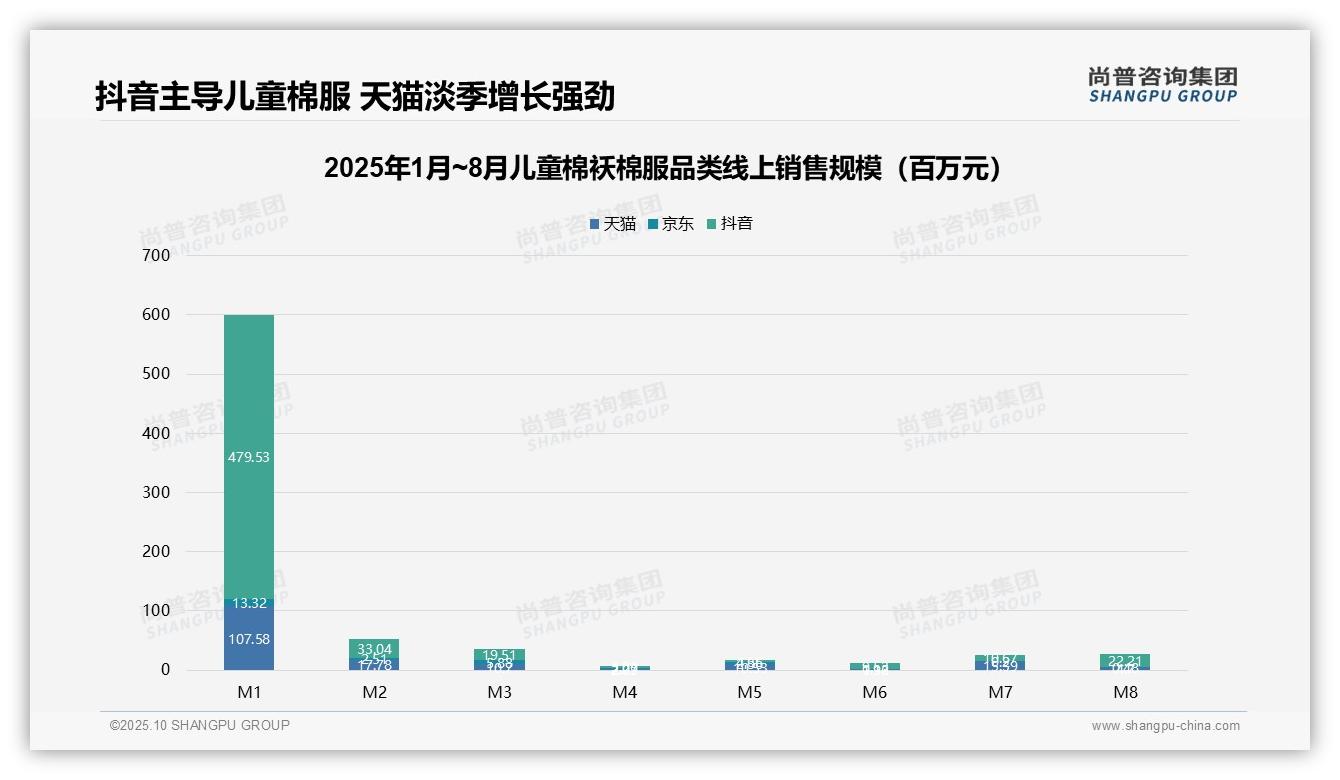Expand details for the M8 bar

pos(1125,660)
